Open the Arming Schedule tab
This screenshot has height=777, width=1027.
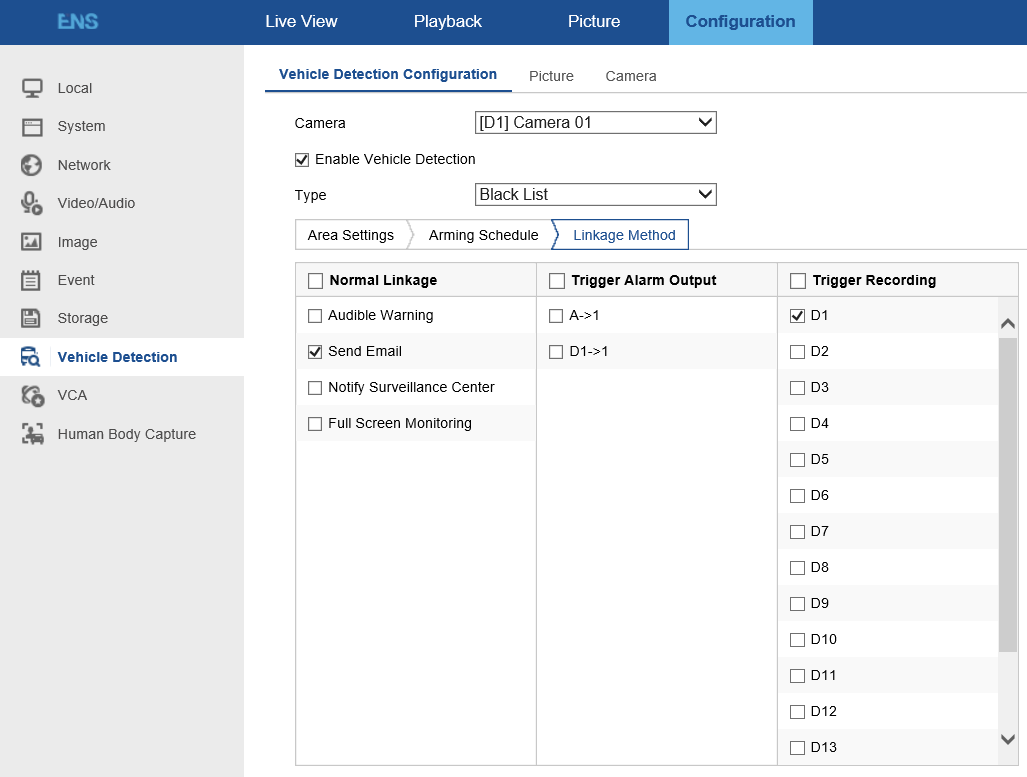click(483, 235)
